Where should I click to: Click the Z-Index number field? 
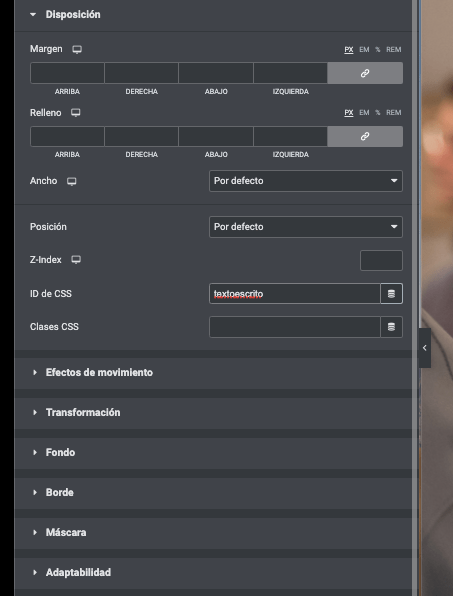381,260
